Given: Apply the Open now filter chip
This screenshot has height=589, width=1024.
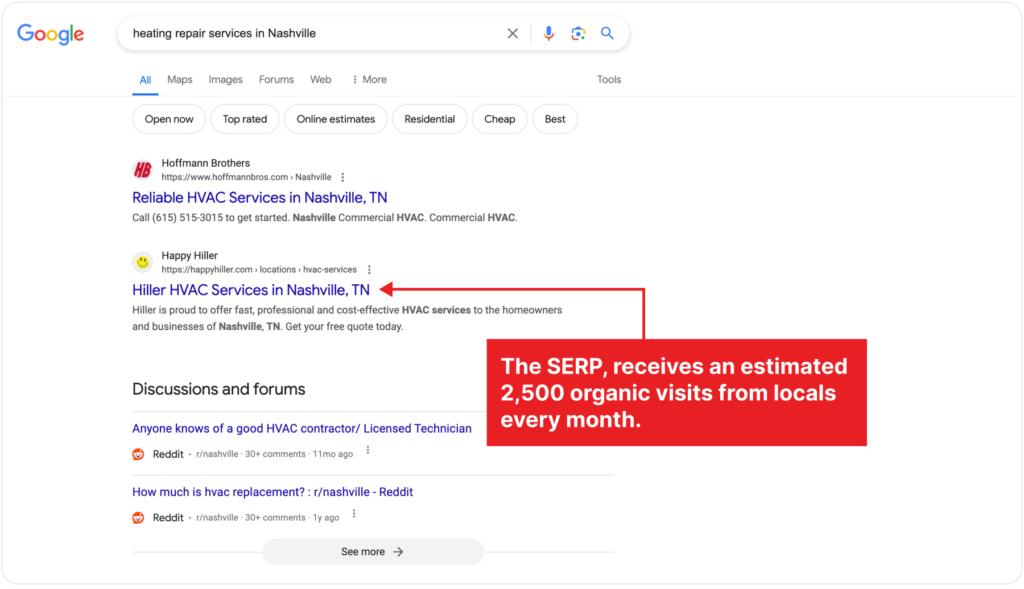Looking at the screenshot, I should click(x=169, y=119).
